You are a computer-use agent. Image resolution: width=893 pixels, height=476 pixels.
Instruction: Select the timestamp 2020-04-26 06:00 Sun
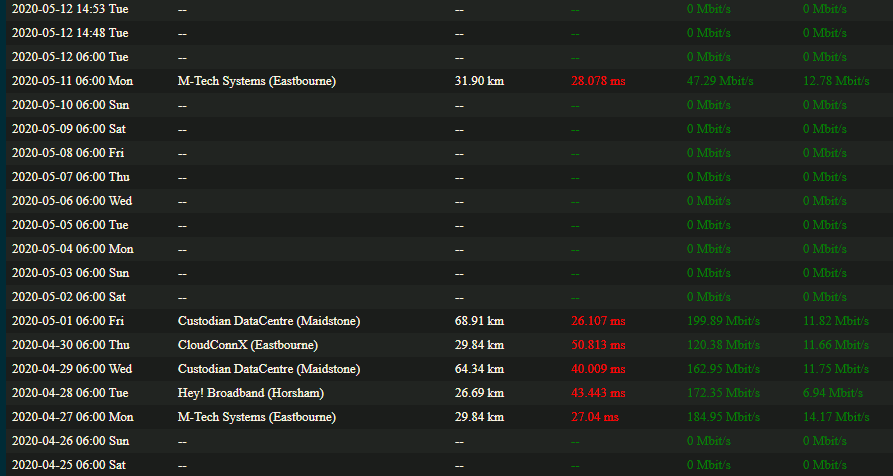tap(71, 441)
